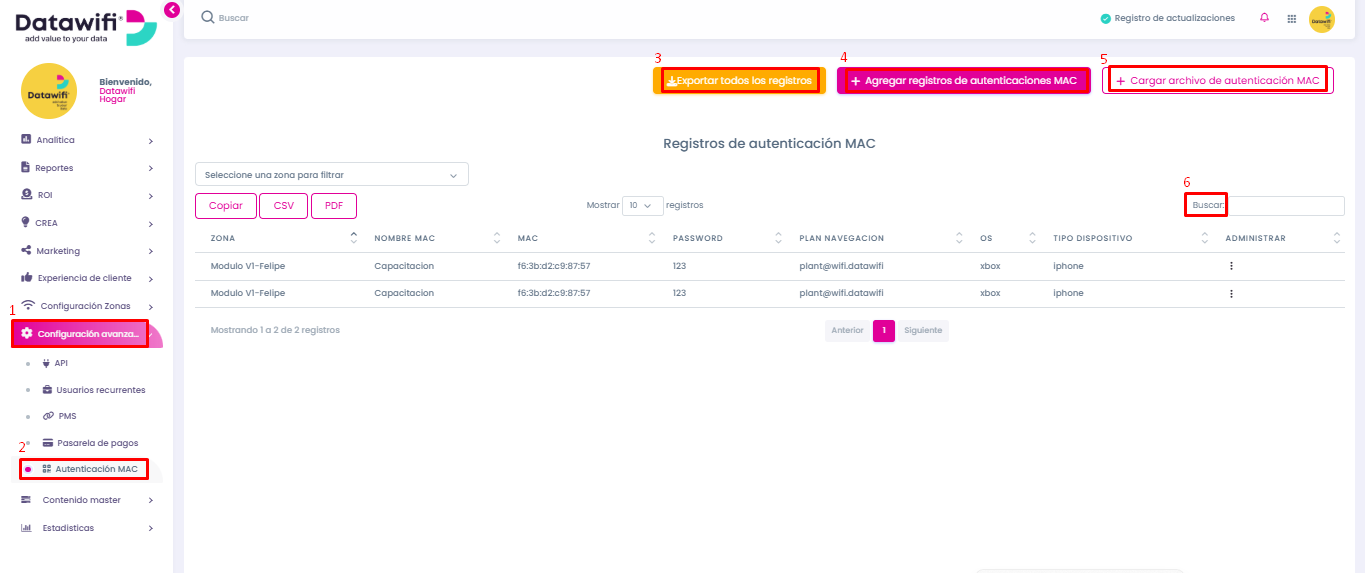Open the Mostrar registros count dropdown
This screenshot has width=1365, height=573.
(x=642, y=205)
